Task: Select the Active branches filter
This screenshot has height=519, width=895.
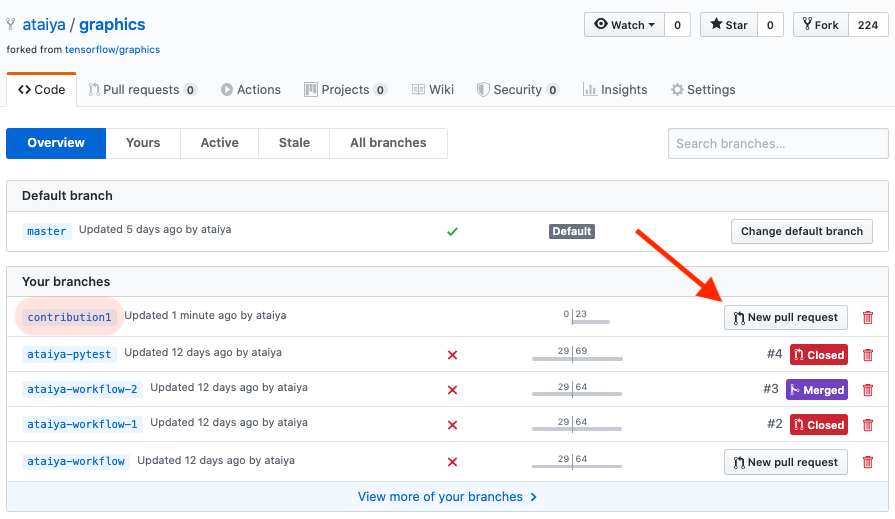Action: 220,143
